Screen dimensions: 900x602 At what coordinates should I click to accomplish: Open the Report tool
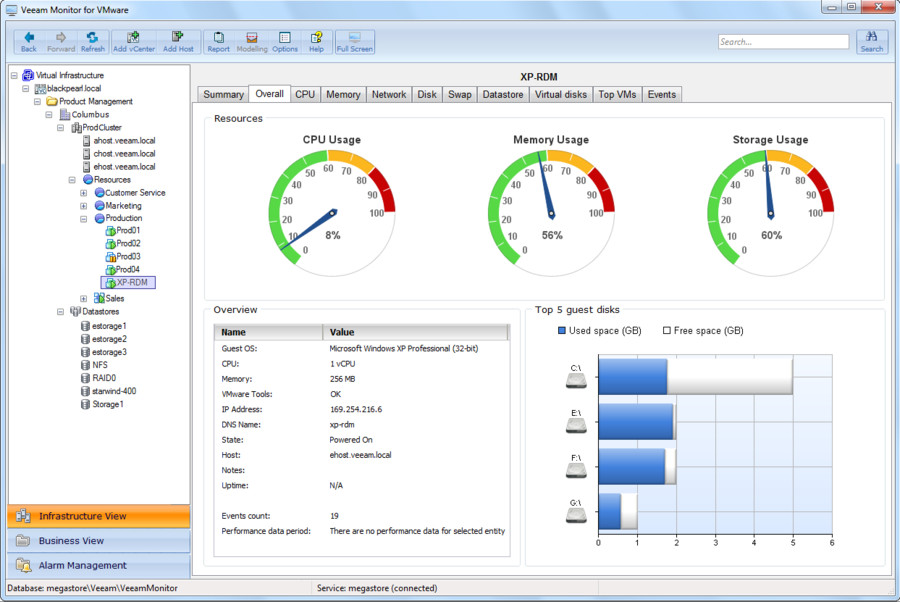pos(218,42)
